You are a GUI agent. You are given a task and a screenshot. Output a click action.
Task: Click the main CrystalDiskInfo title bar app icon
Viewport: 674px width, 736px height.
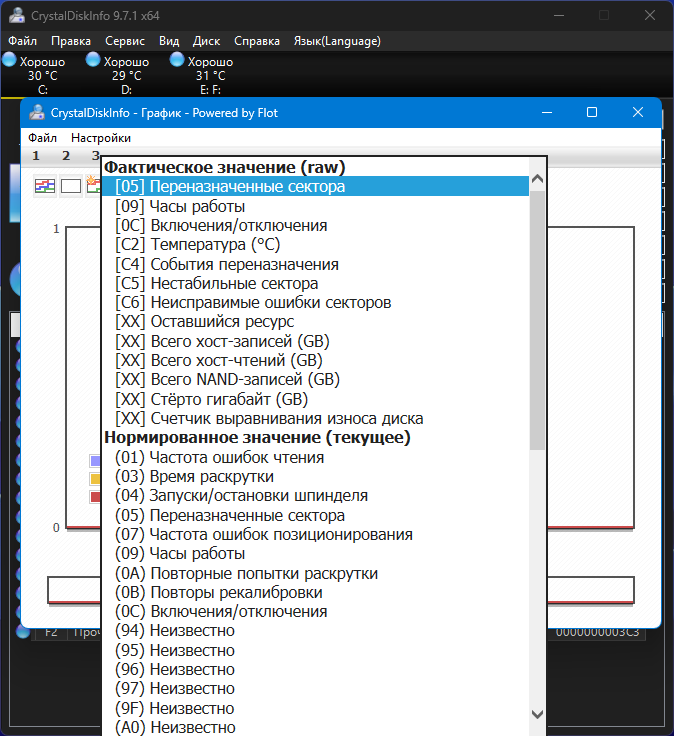(x=17, y=15)
